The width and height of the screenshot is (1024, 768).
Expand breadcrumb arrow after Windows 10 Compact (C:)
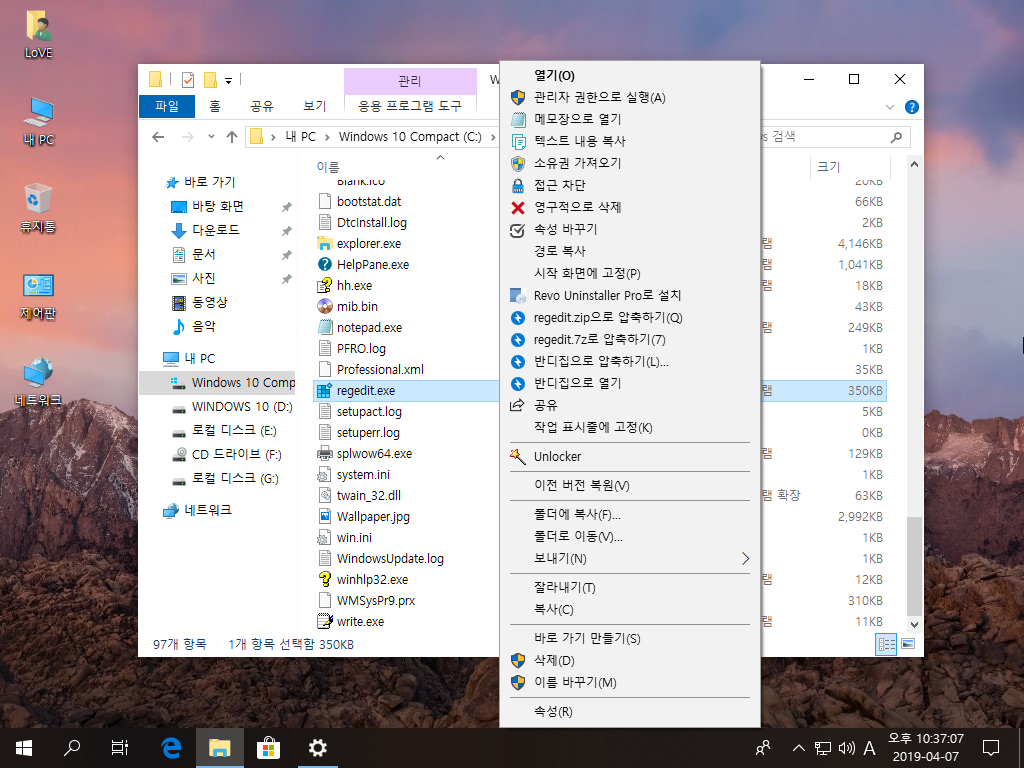pos(492,137)
